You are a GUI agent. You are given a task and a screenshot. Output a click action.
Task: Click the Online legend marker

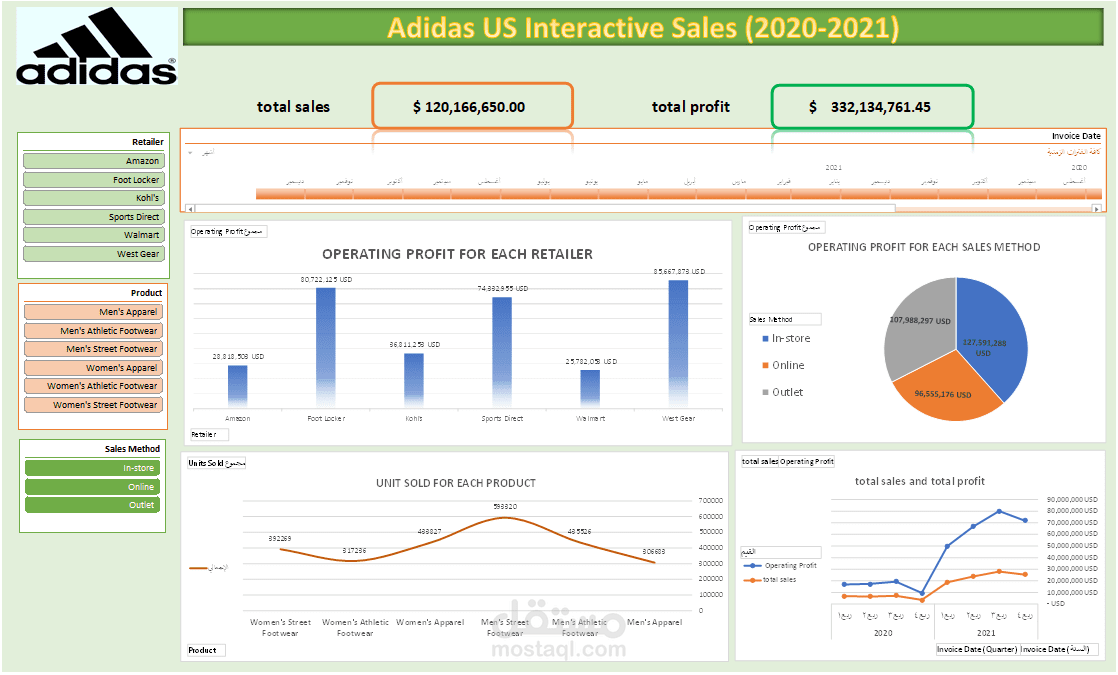[x=766, y=366]
